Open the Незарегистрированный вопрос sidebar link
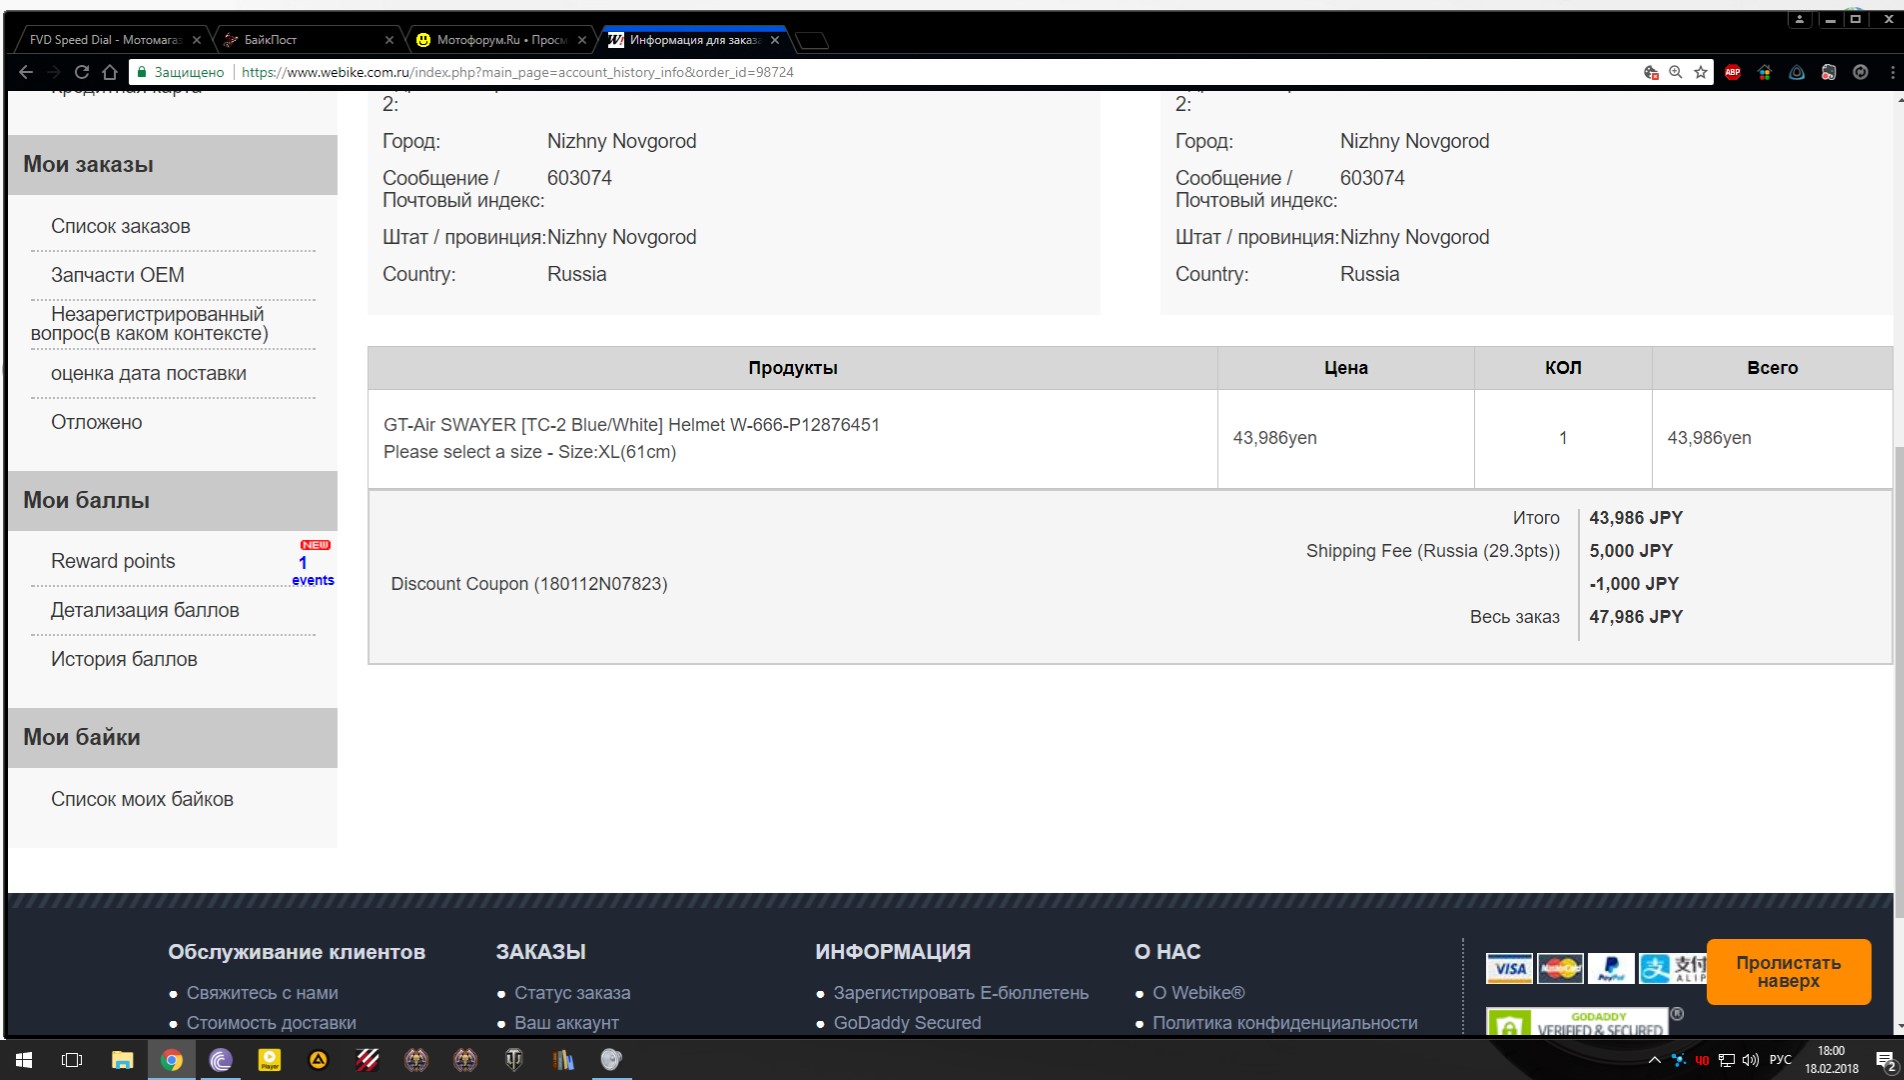Image resolution: width=1904 pixels, height=1080 pixels. coord(150,324)
